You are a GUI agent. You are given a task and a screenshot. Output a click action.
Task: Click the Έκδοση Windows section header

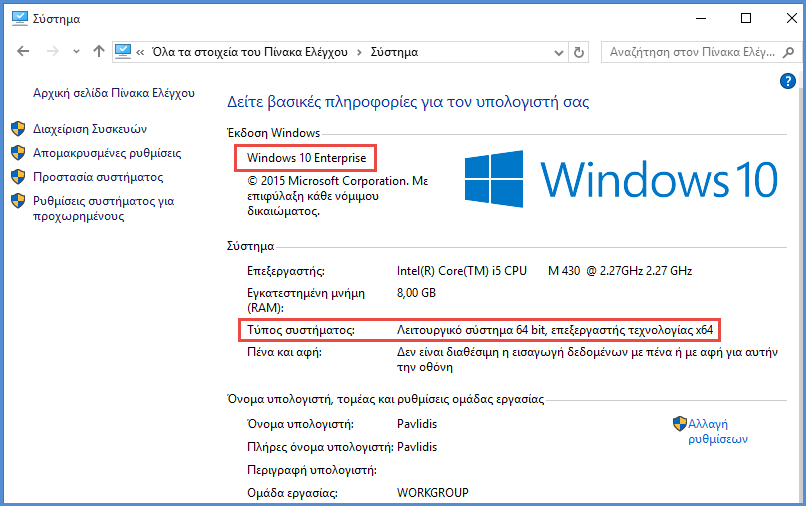pyautogui.click(x=273, y=133)
